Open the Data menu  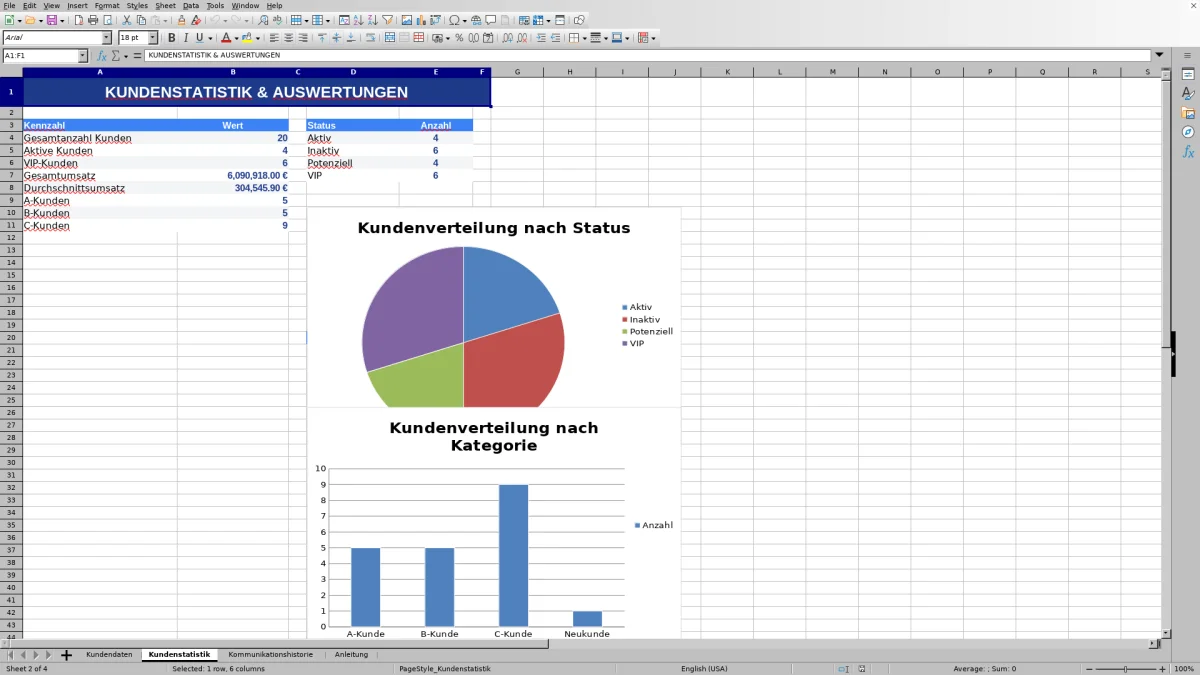pyautogui.click(x=190, y=5)
